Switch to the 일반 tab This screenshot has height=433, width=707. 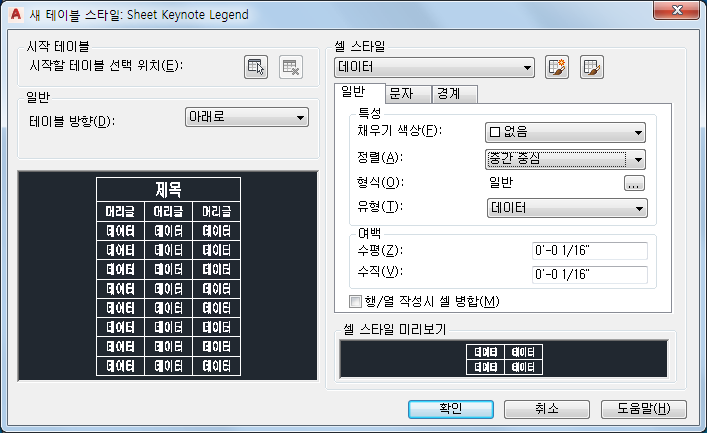(x=359, y=92)
